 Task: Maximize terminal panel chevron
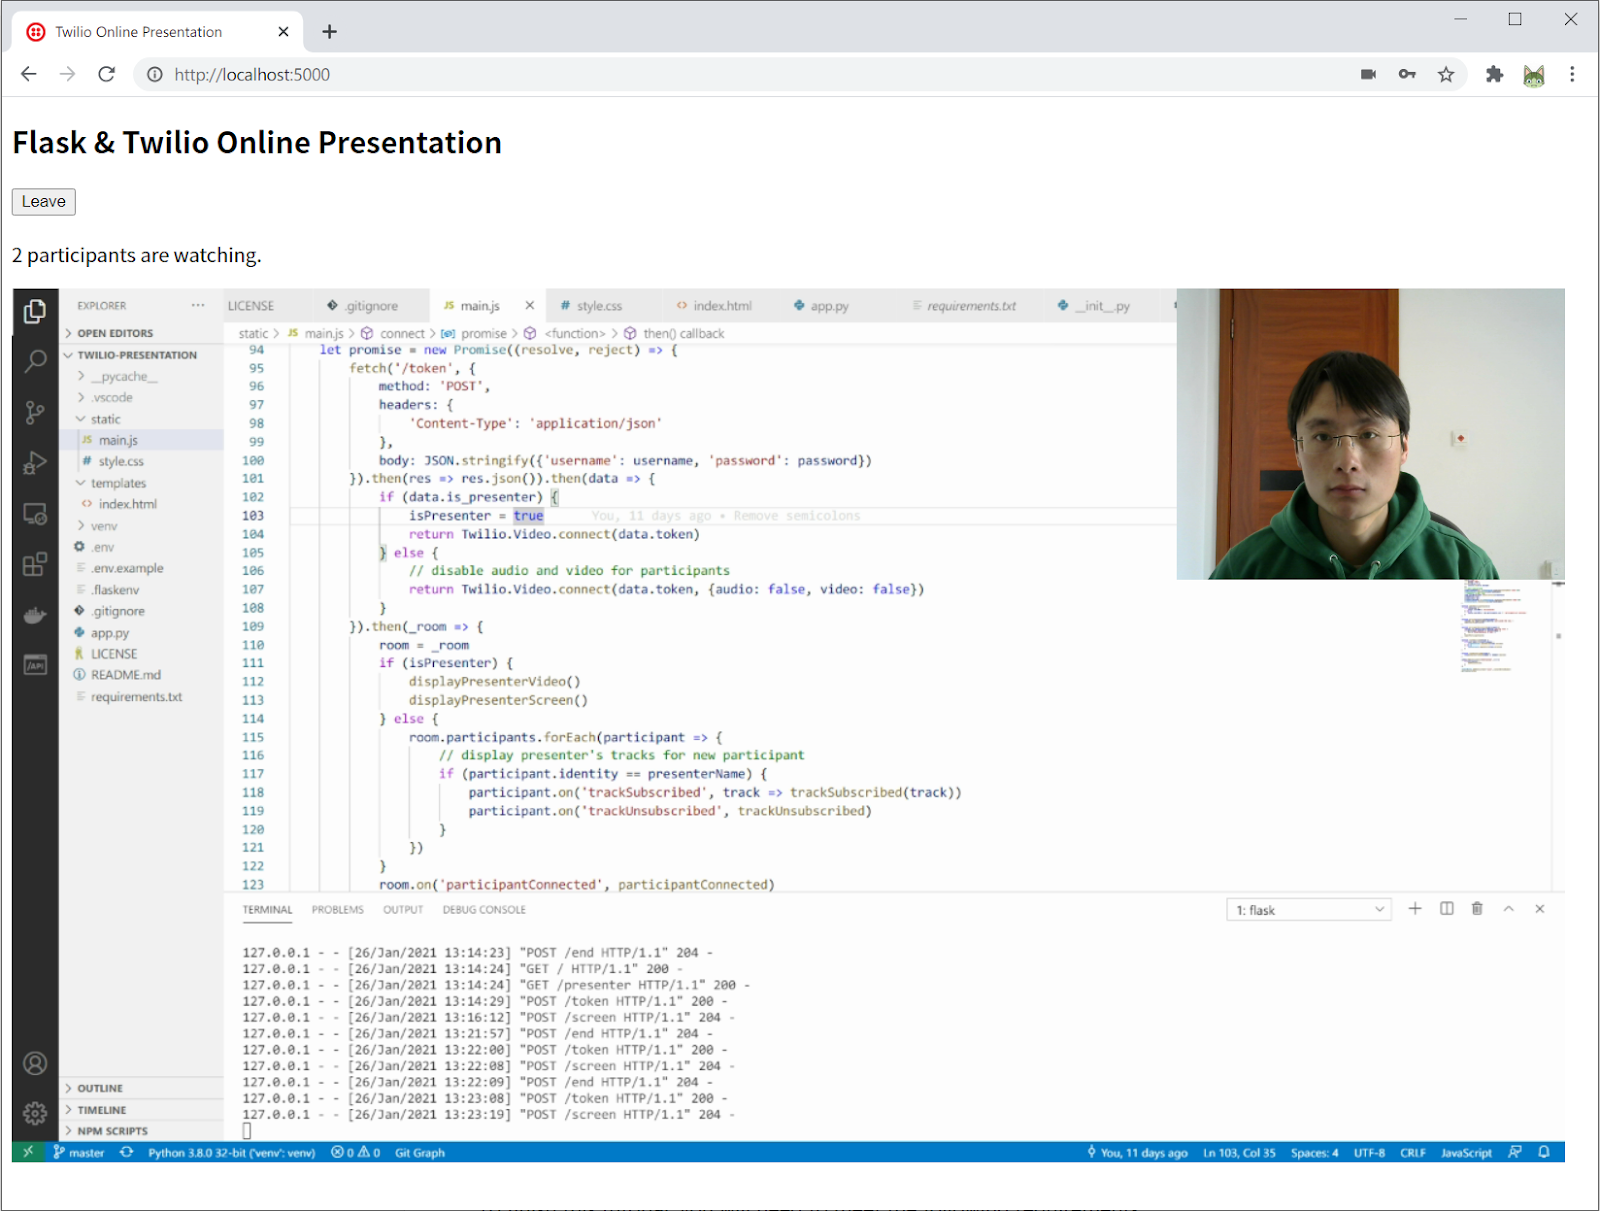[x=1508, y=909]
